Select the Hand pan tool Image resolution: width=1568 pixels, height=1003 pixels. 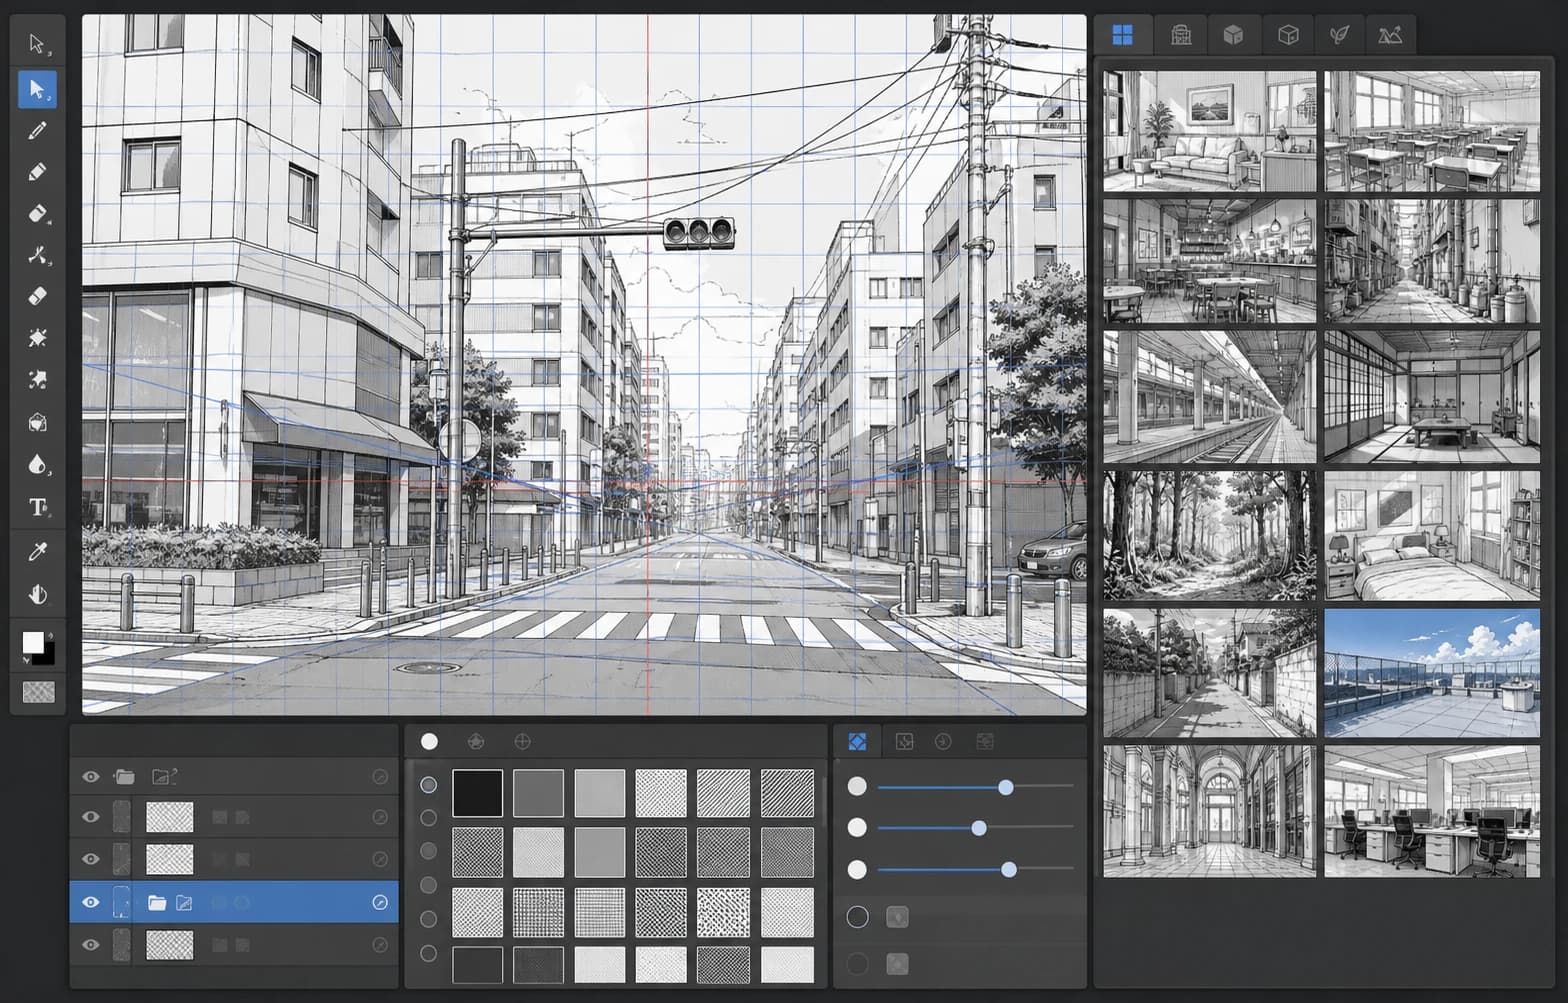pyautogui.click(x=37, y=595)
